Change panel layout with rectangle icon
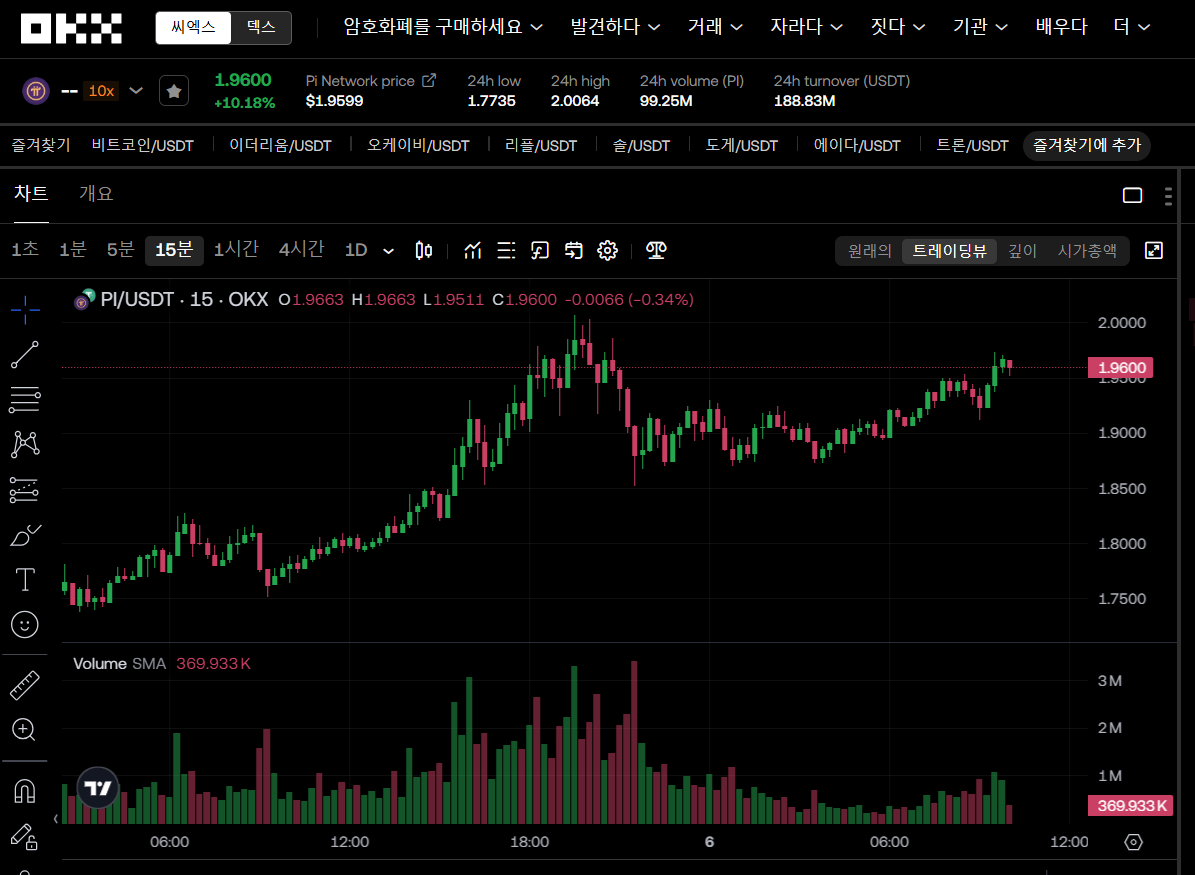Image resolution: width=1195 pixels, height=875 pixels. [x=1133, y=195]
